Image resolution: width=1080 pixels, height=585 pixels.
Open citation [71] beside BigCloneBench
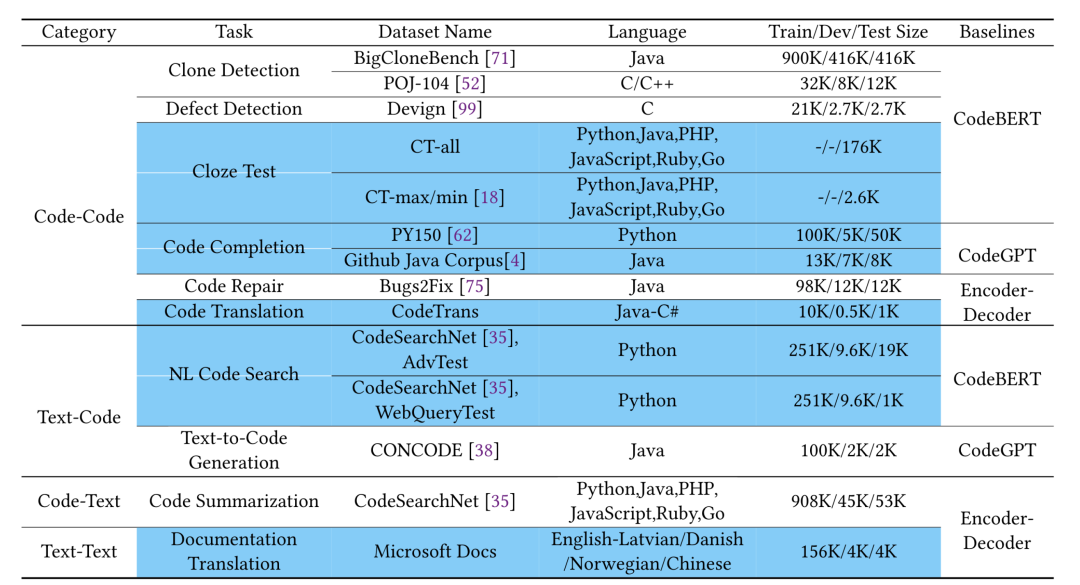pos(500,58)
